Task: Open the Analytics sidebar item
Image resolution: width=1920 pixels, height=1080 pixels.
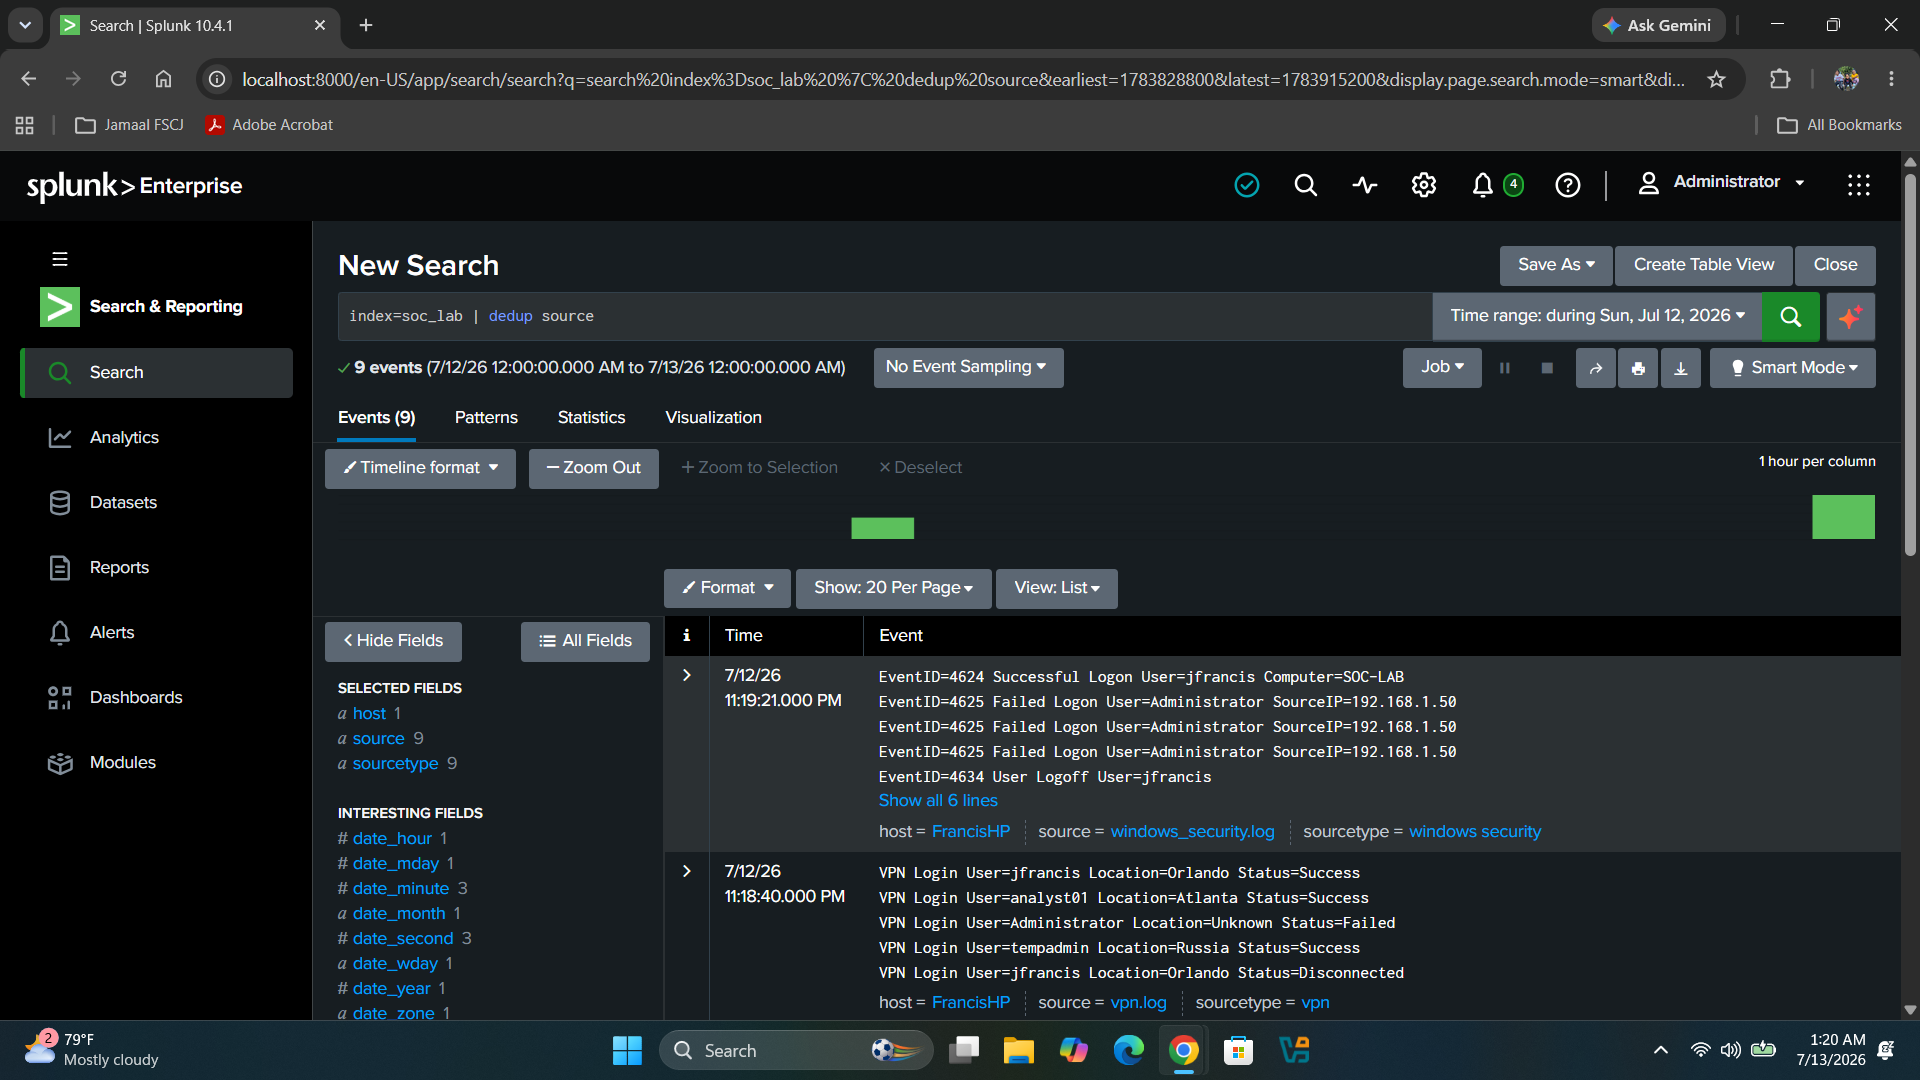Action: [156, 437]
